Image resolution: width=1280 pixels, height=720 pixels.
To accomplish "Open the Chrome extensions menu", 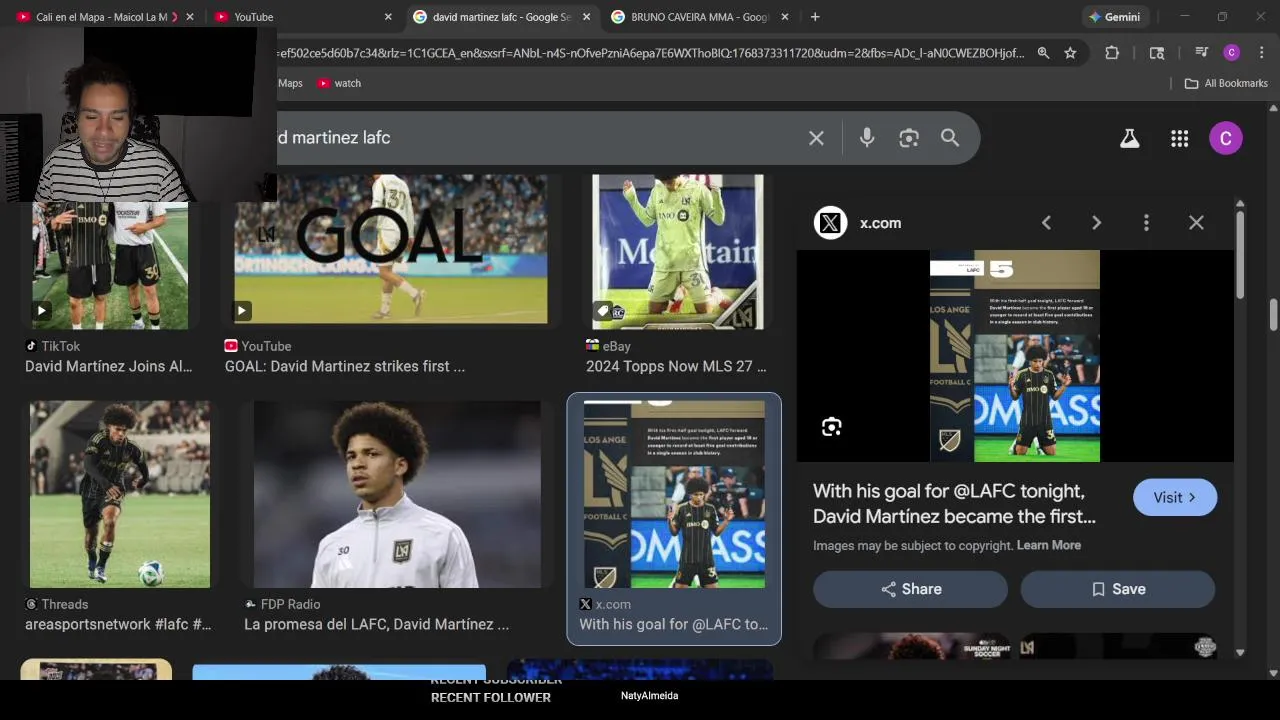I will (x=1112, y=53).
